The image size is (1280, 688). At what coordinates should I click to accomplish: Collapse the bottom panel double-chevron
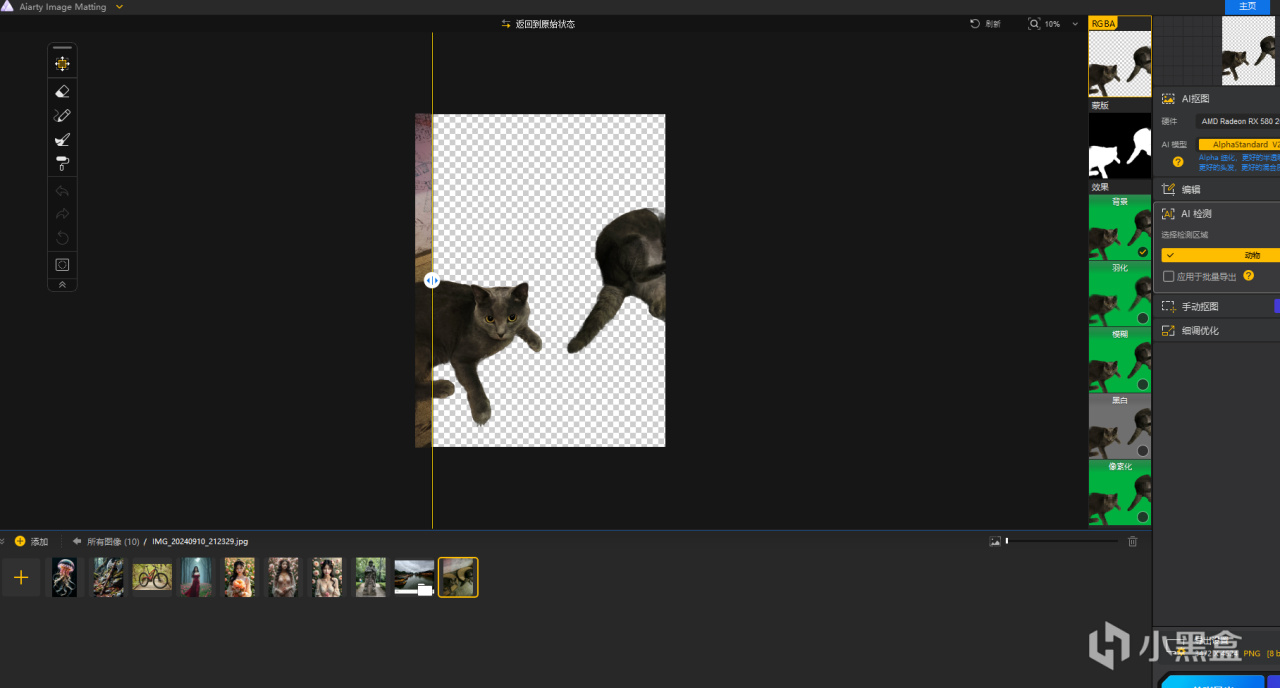3,541
